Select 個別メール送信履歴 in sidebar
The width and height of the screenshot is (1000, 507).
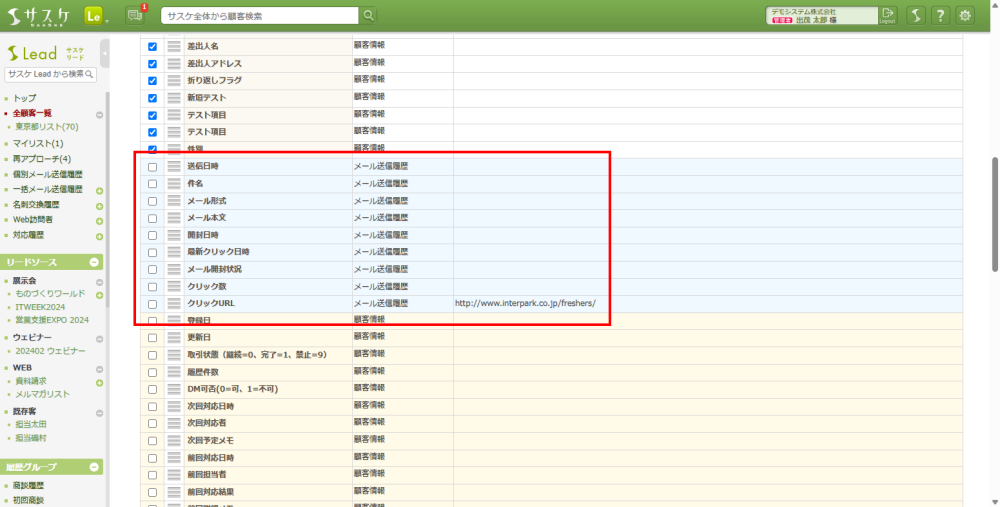[x=47, y=174]
